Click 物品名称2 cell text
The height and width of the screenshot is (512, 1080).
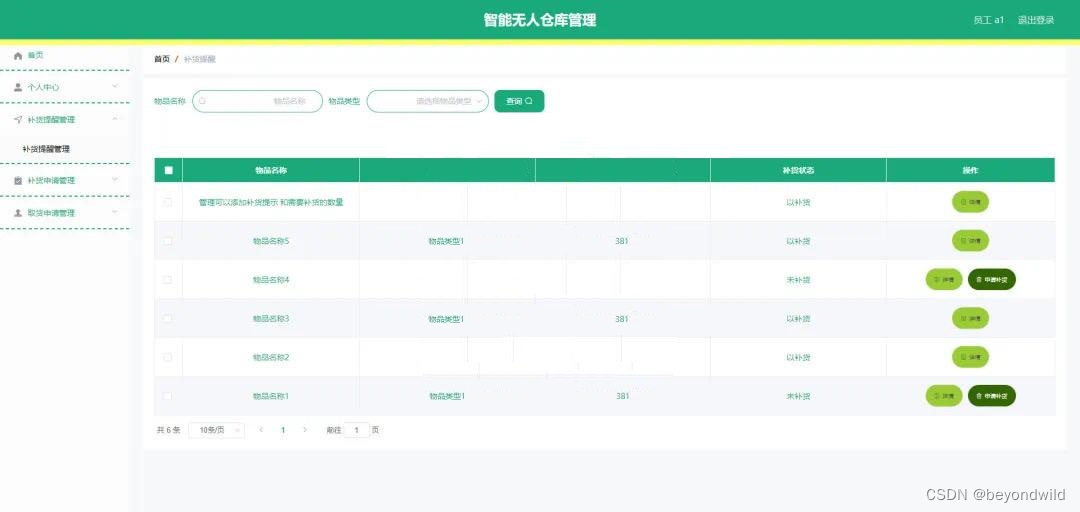click(x=271, y=358)
